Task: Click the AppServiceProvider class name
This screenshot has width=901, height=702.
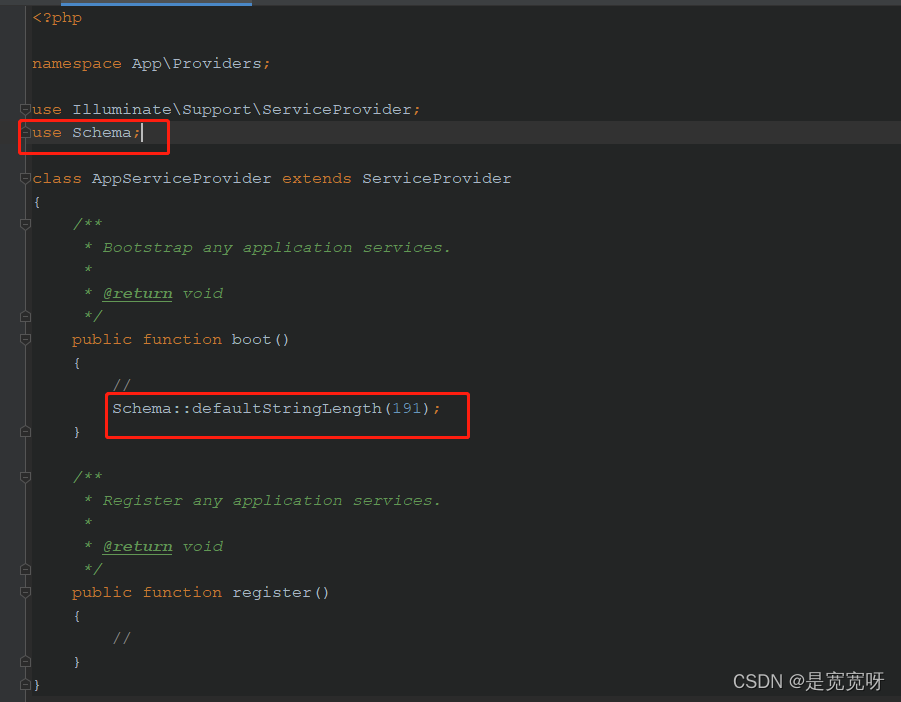Action: click(x=182, y=179)
